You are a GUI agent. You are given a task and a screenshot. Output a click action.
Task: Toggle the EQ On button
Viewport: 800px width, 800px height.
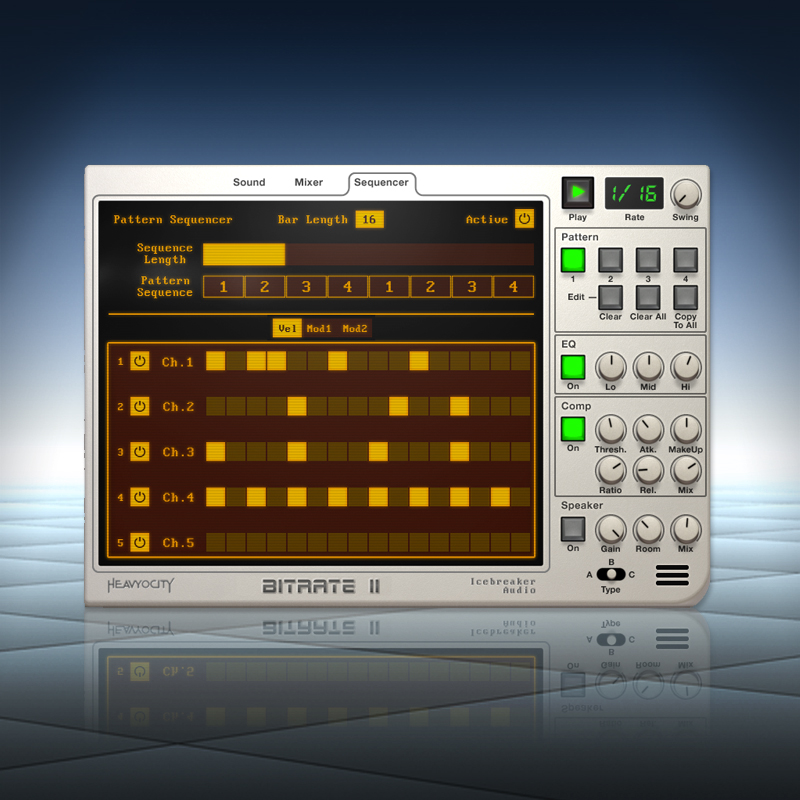tap(573, 367)
